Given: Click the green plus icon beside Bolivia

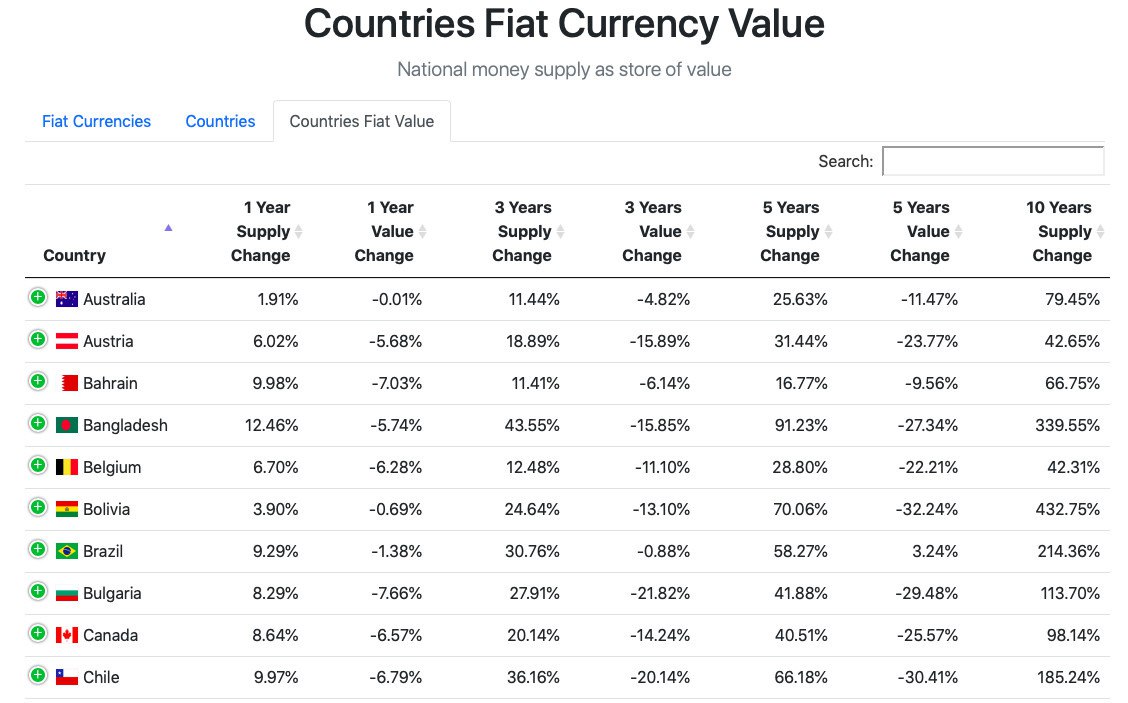Looking at the screenshot, I should [37, 507].
